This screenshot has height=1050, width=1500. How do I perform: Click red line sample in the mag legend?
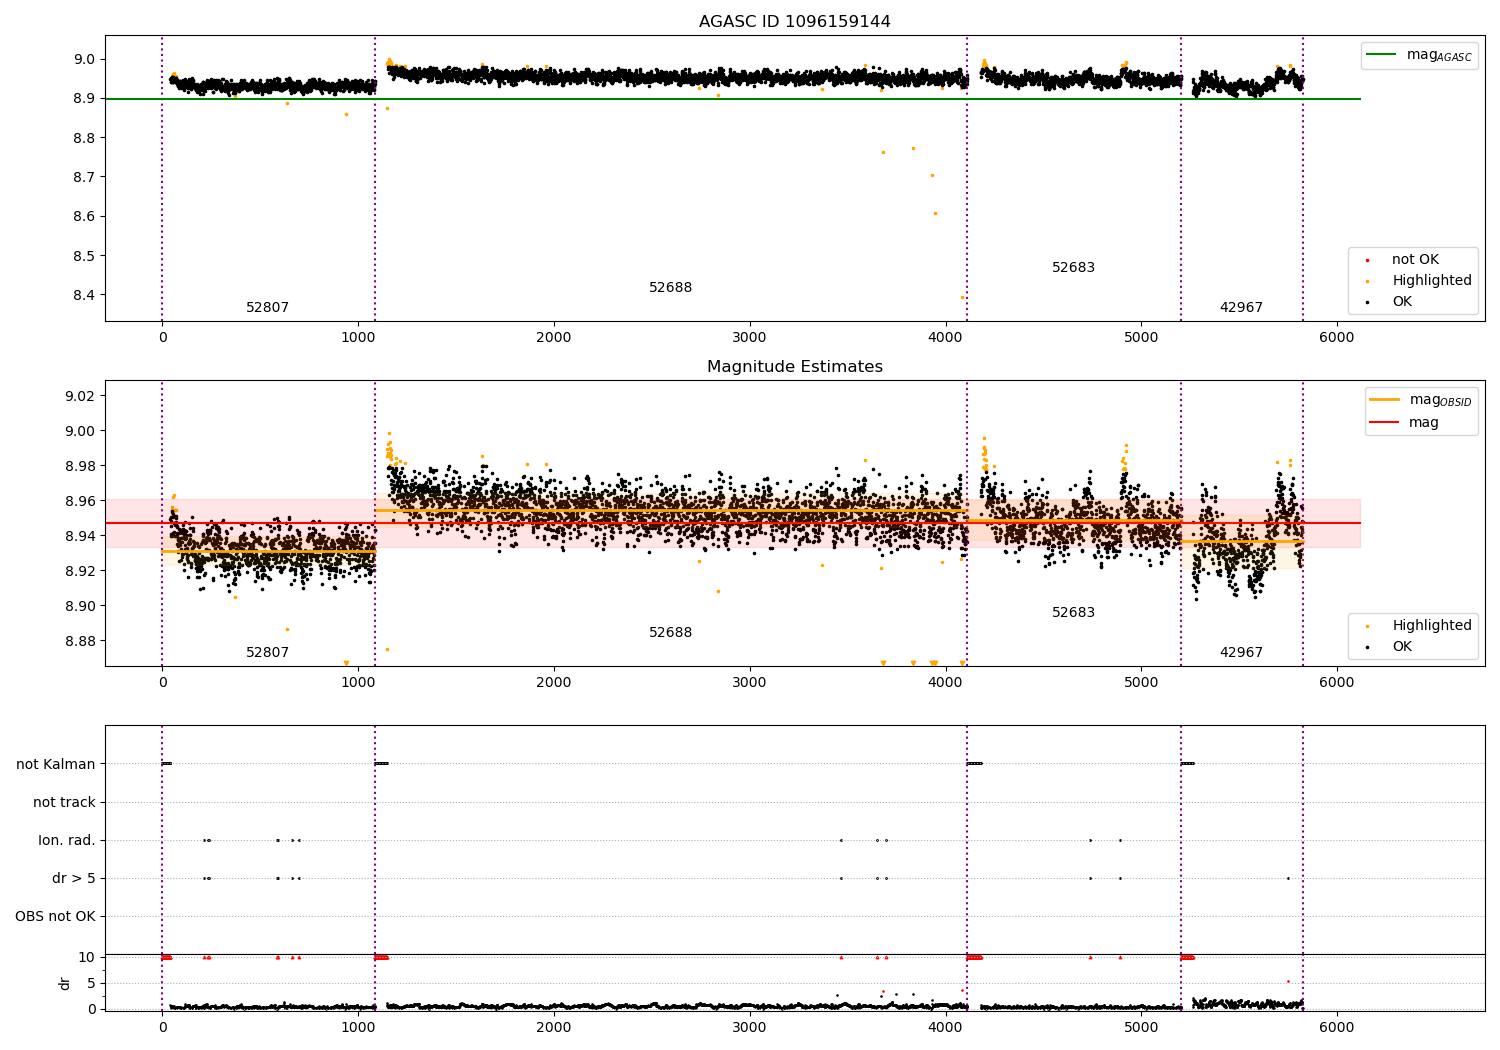coord(1384,422)
